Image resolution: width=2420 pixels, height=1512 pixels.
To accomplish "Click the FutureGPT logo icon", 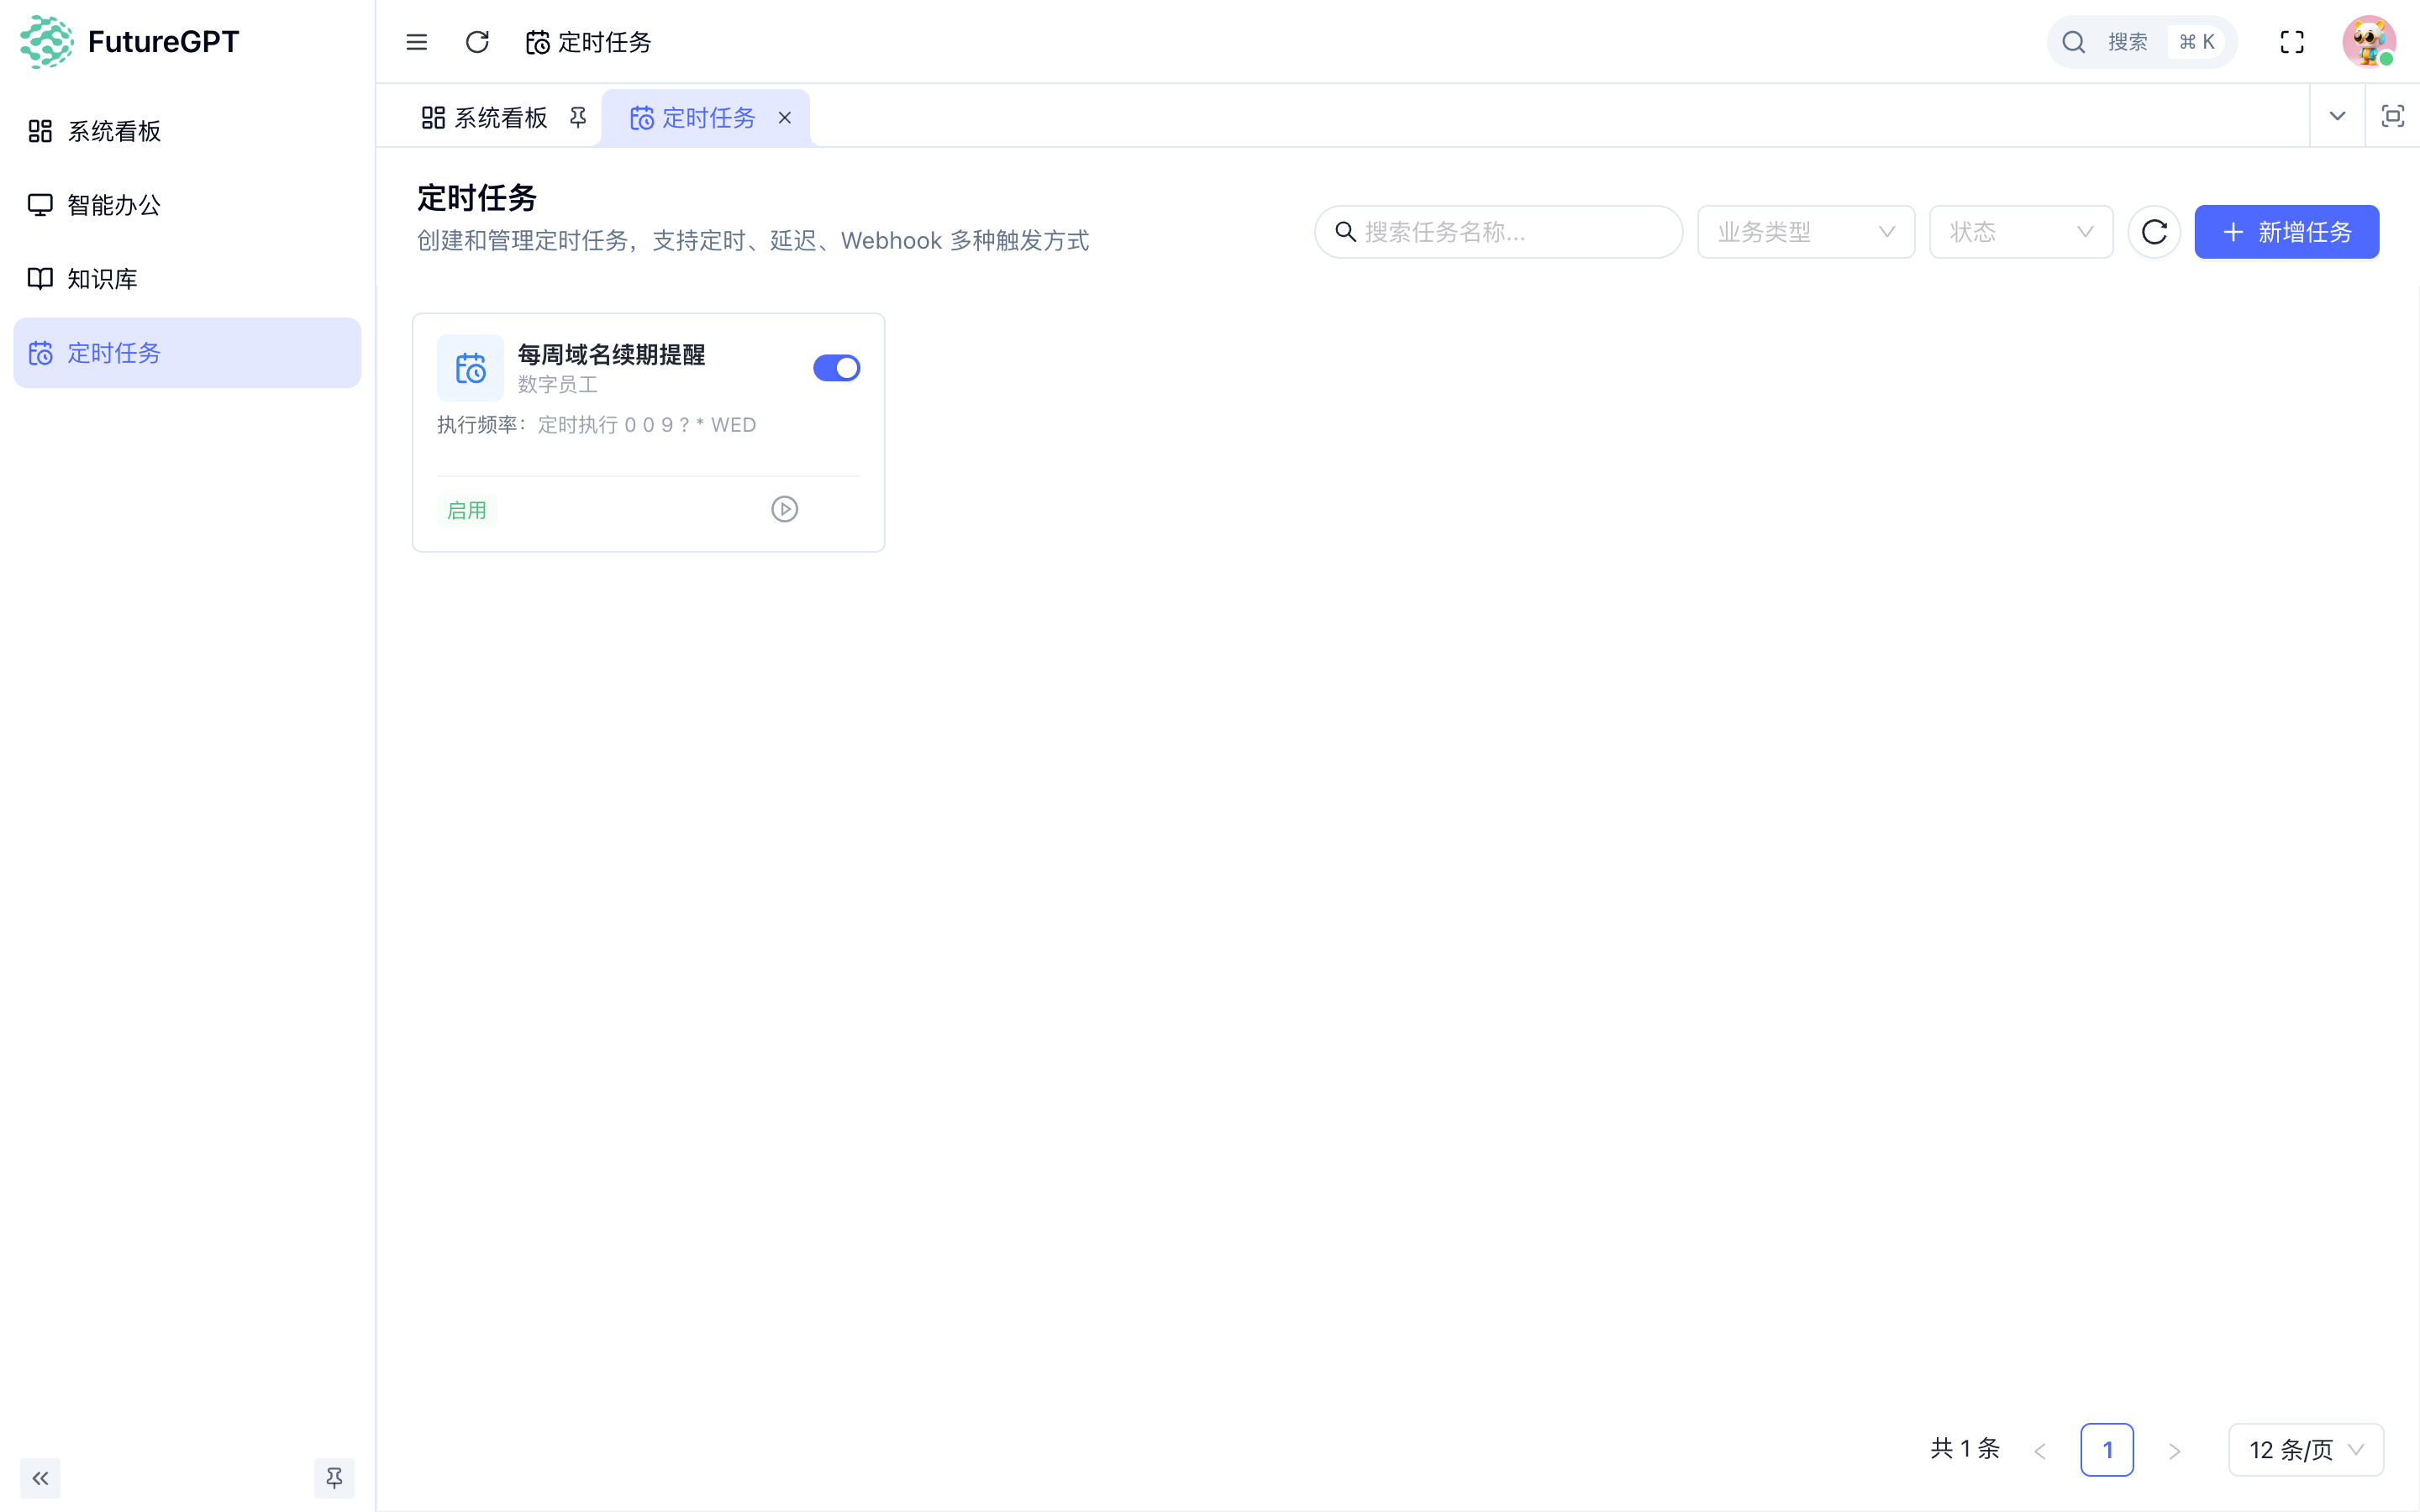I will click(46, 41).
